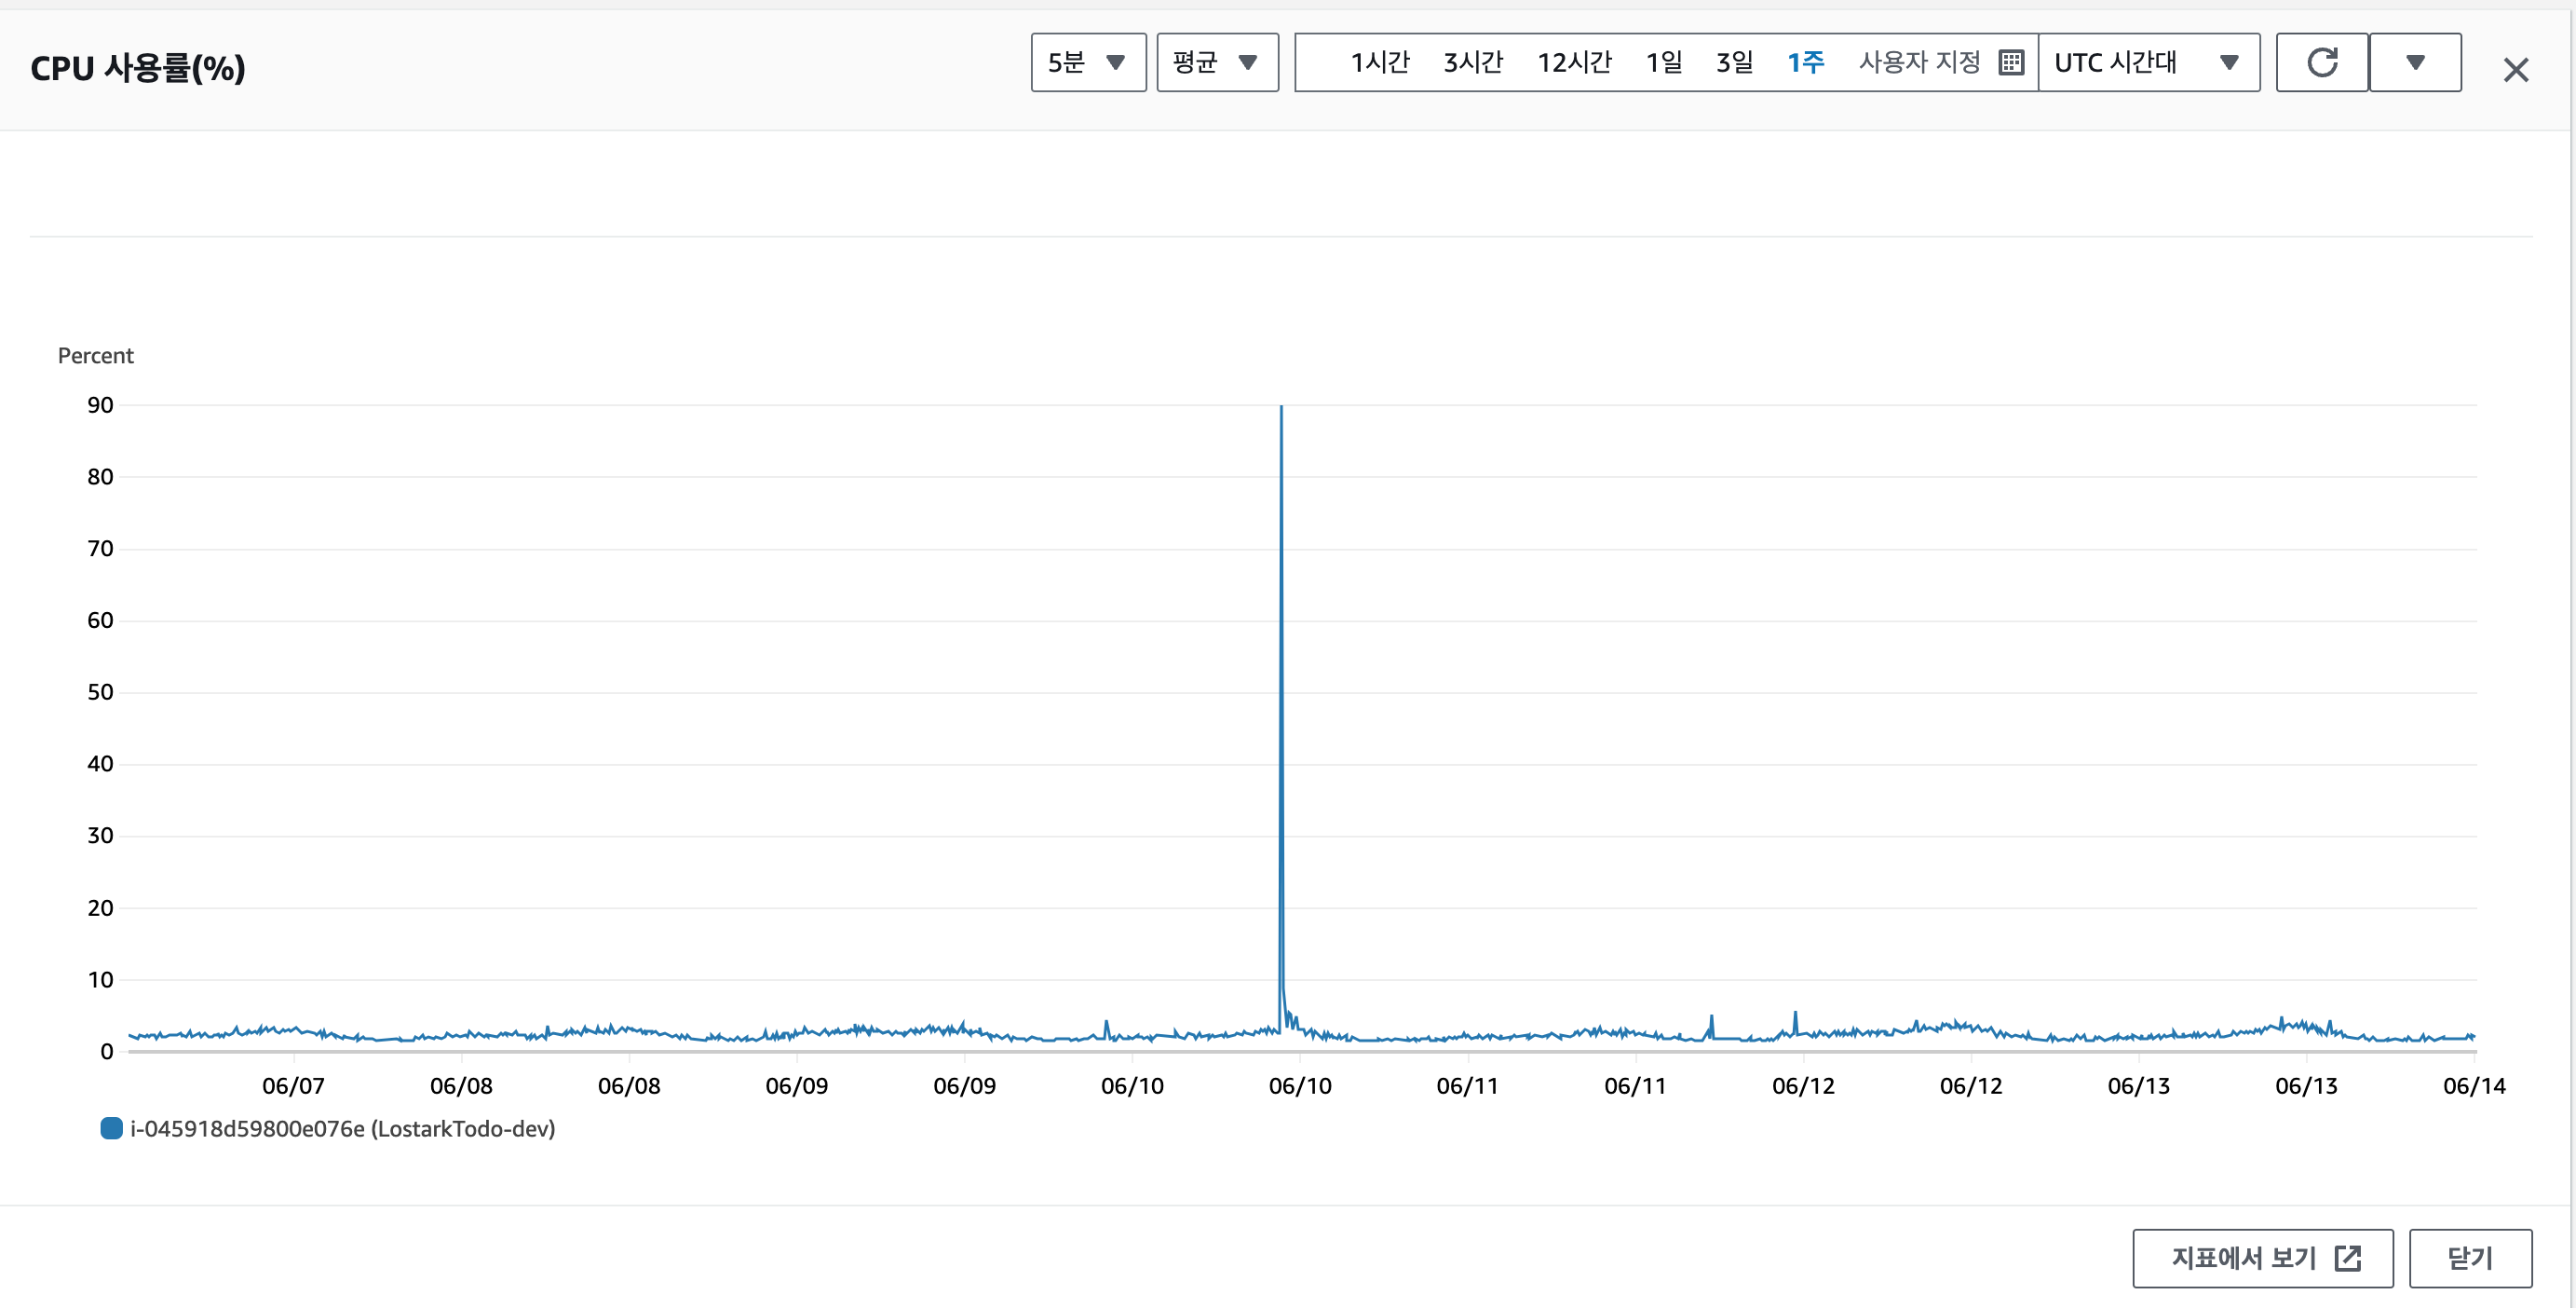Choose 사용자 지정 custom time range
This screenshot has height=1308, width=2576.
click(1919, 62)
